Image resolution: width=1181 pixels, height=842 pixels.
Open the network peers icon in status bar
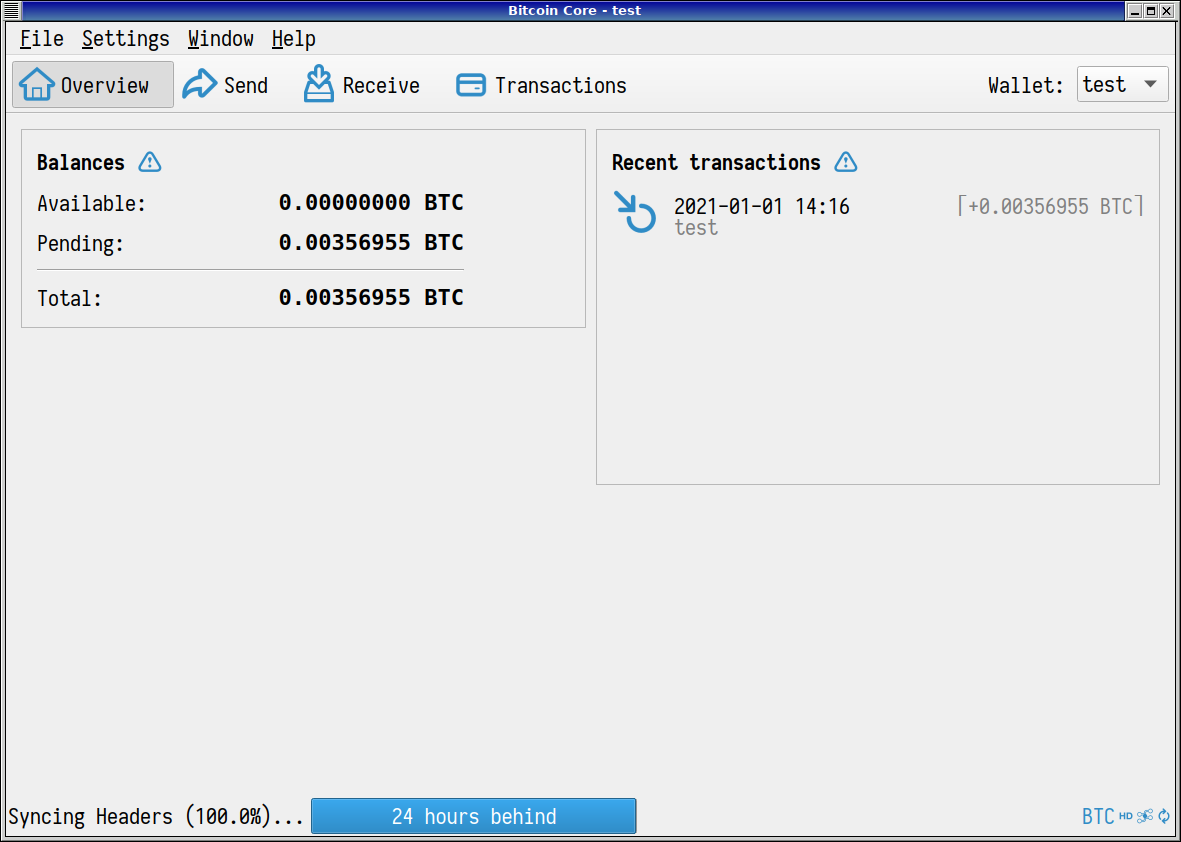(x=1145, y=816)
